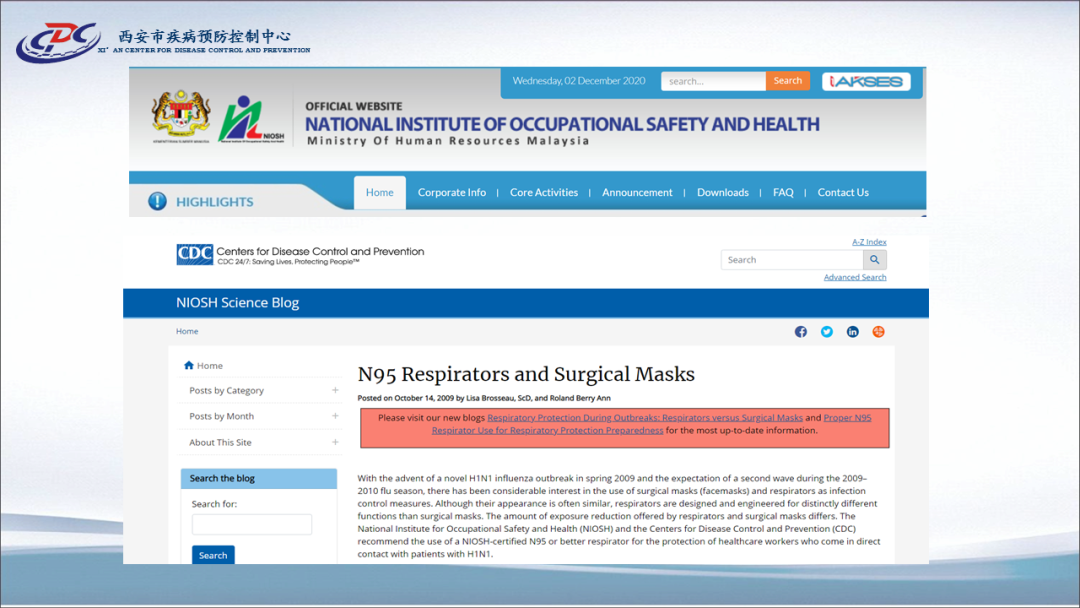
Task: Open the Advanced Search link
Action: (x=855, y=277)
